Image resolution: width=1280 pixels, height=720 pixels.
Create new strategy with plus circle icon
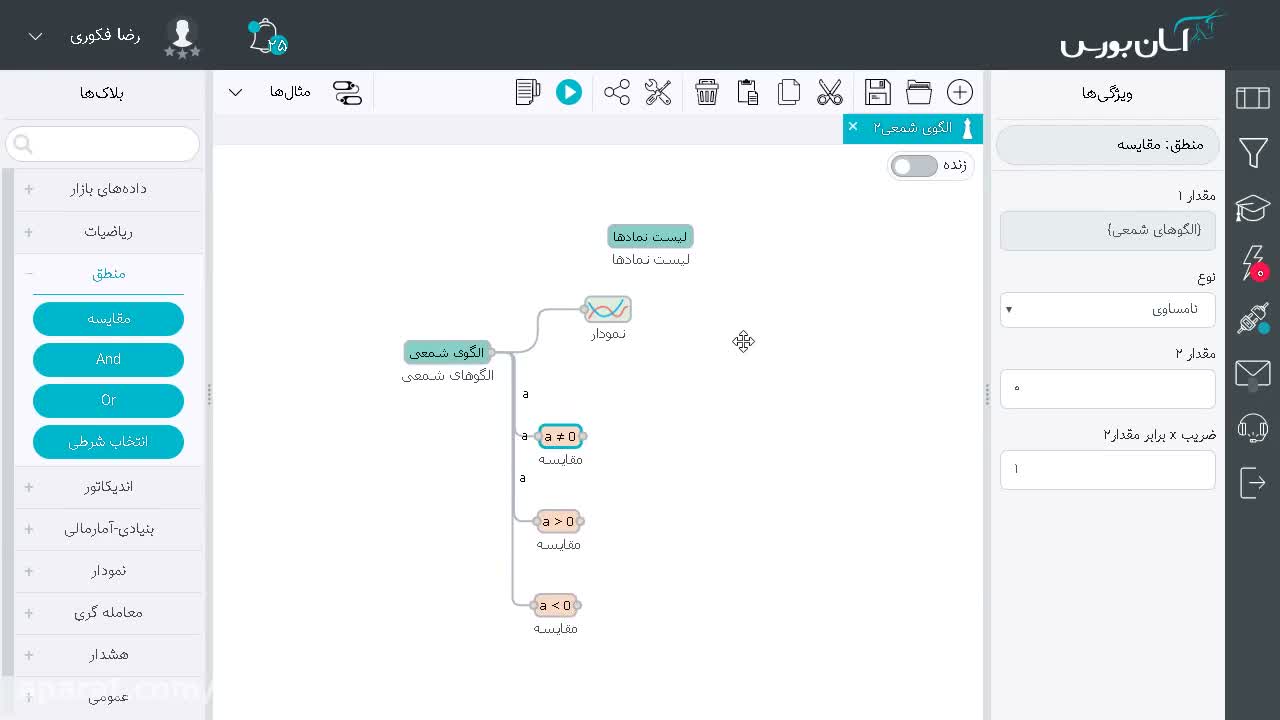click(x=960, y=92)
